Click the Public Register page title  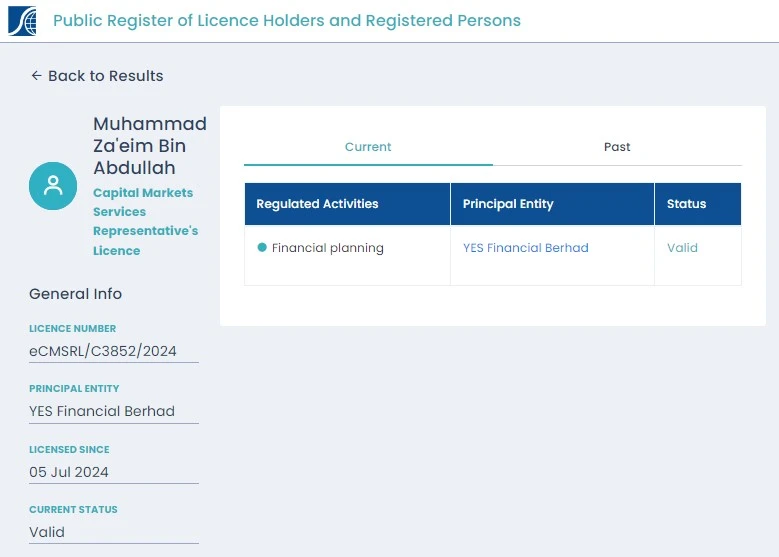[287, 21]
